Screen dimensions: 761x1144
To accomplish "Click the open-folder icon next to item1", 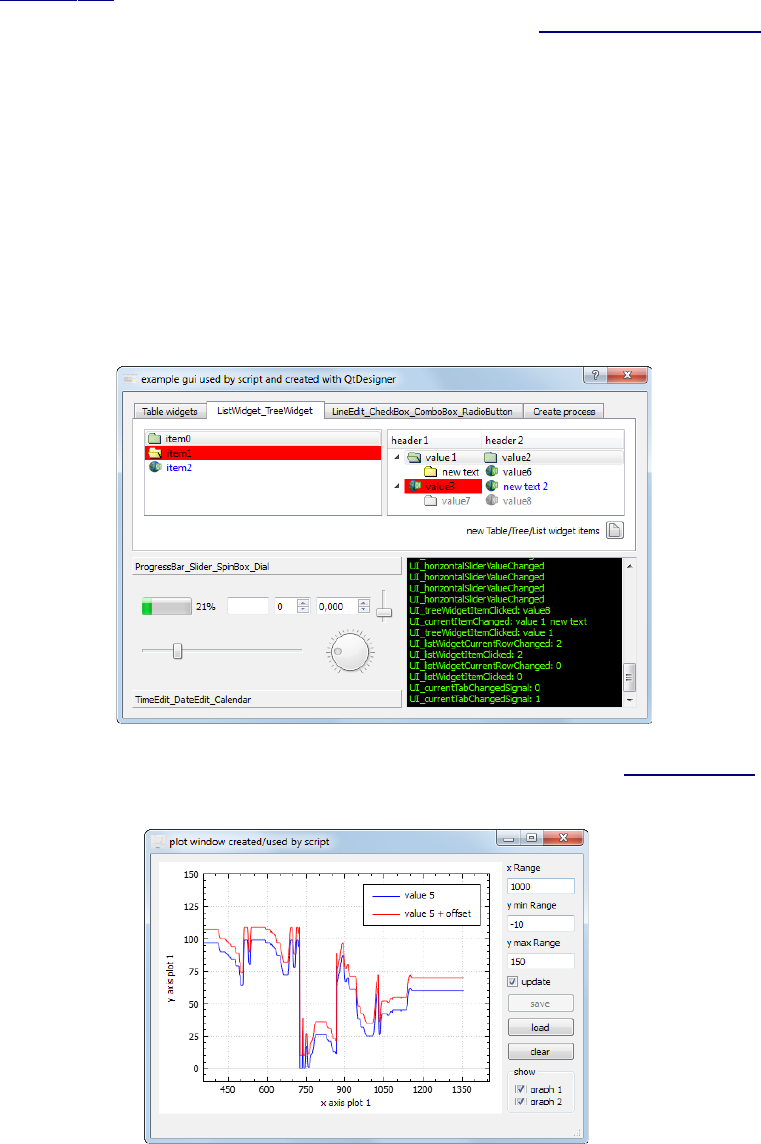I will 154,453.
